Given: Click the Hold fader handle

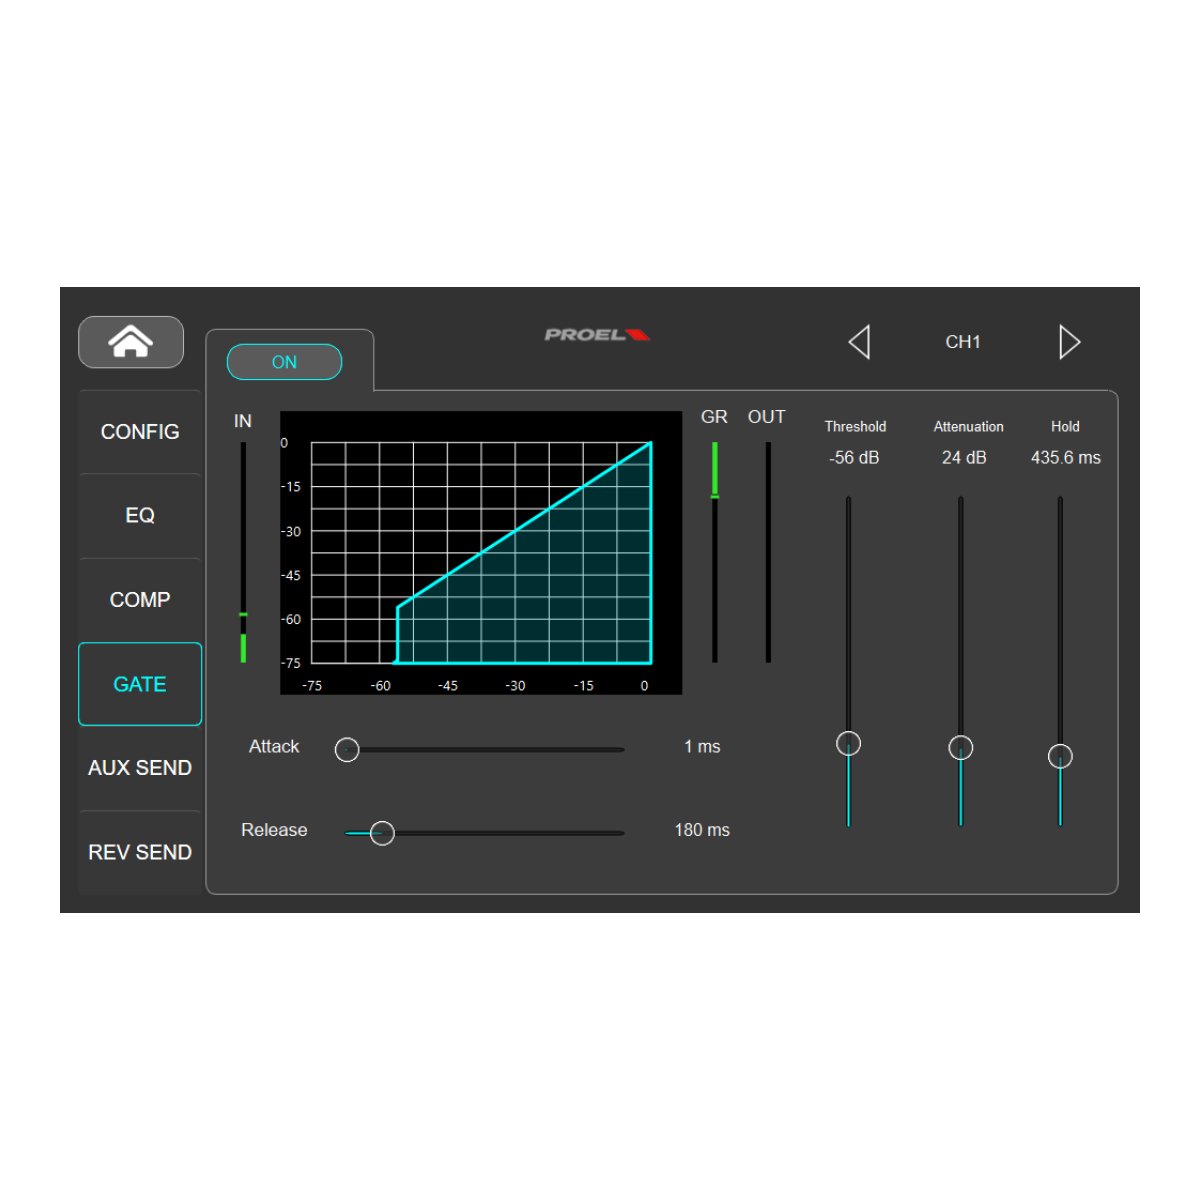Looking at the screenshot, I should tap(1060, 756).
